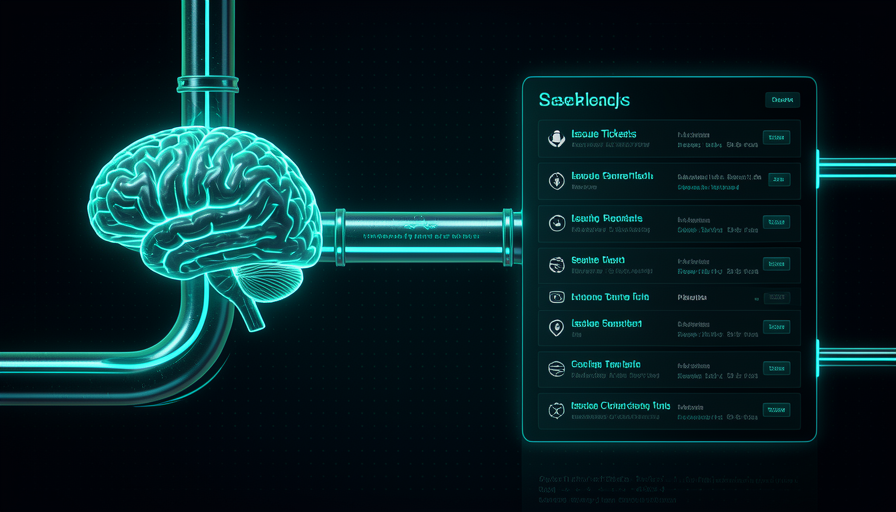Click the dimmed button in the gauge icon row
This screenshot has height=512, width=896.
777,298
